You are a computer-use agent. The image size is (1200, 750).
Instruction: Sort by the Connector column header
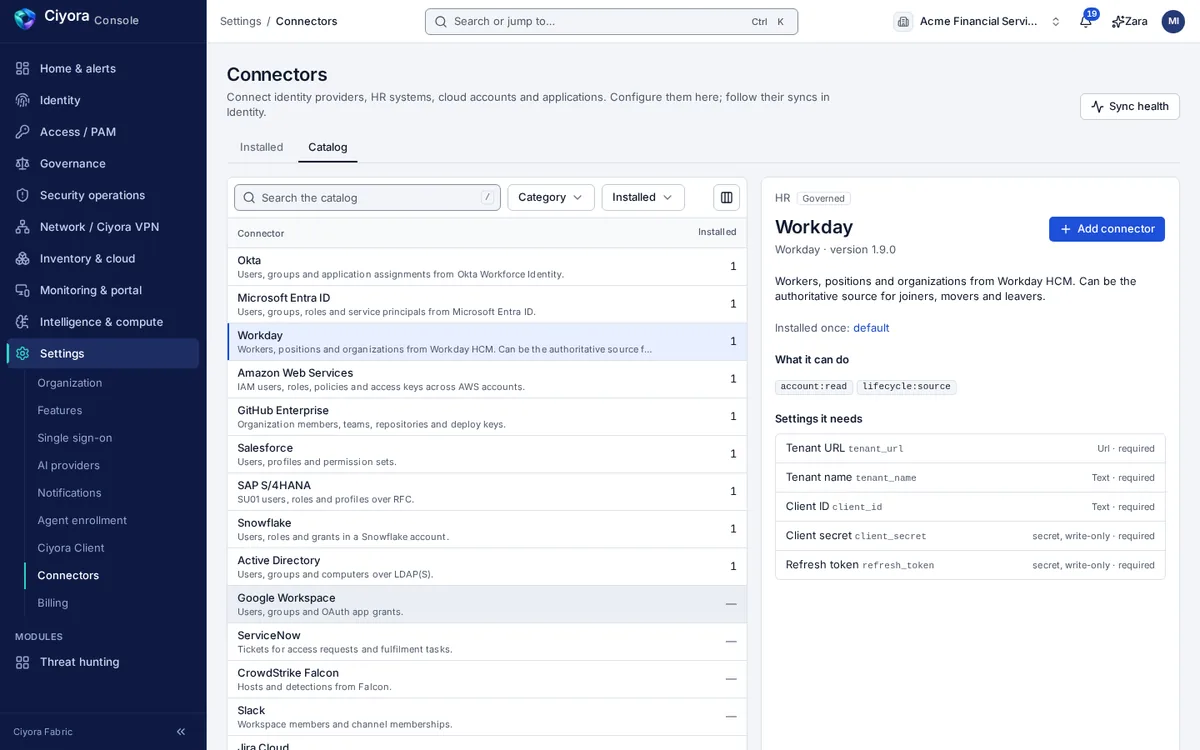coord(261,233)
